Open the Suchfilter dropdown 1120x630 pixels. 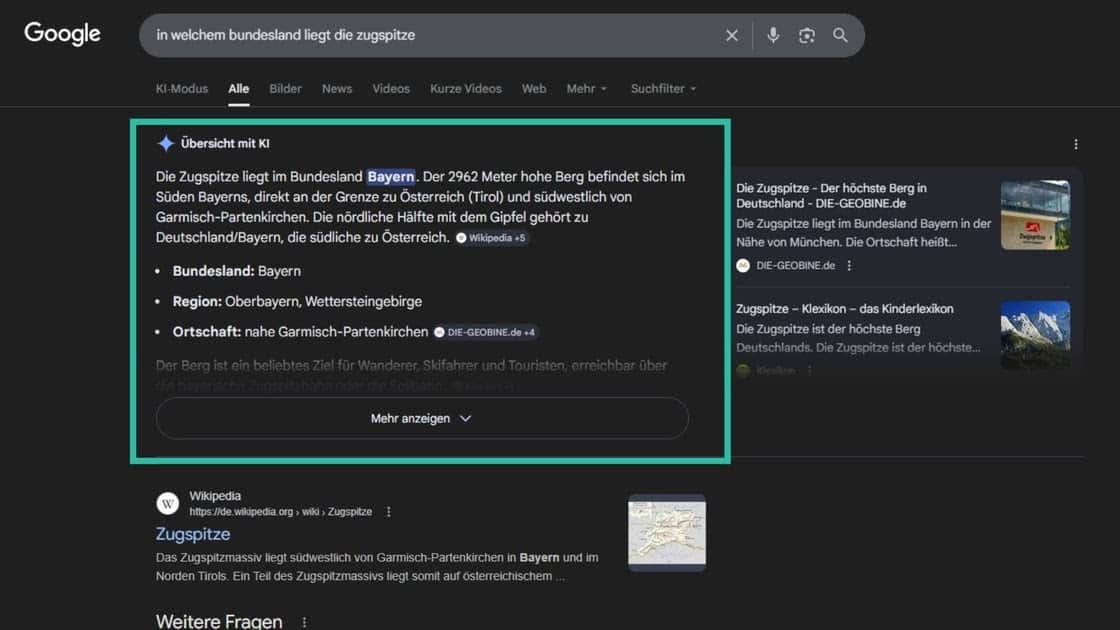click(662, 88)
